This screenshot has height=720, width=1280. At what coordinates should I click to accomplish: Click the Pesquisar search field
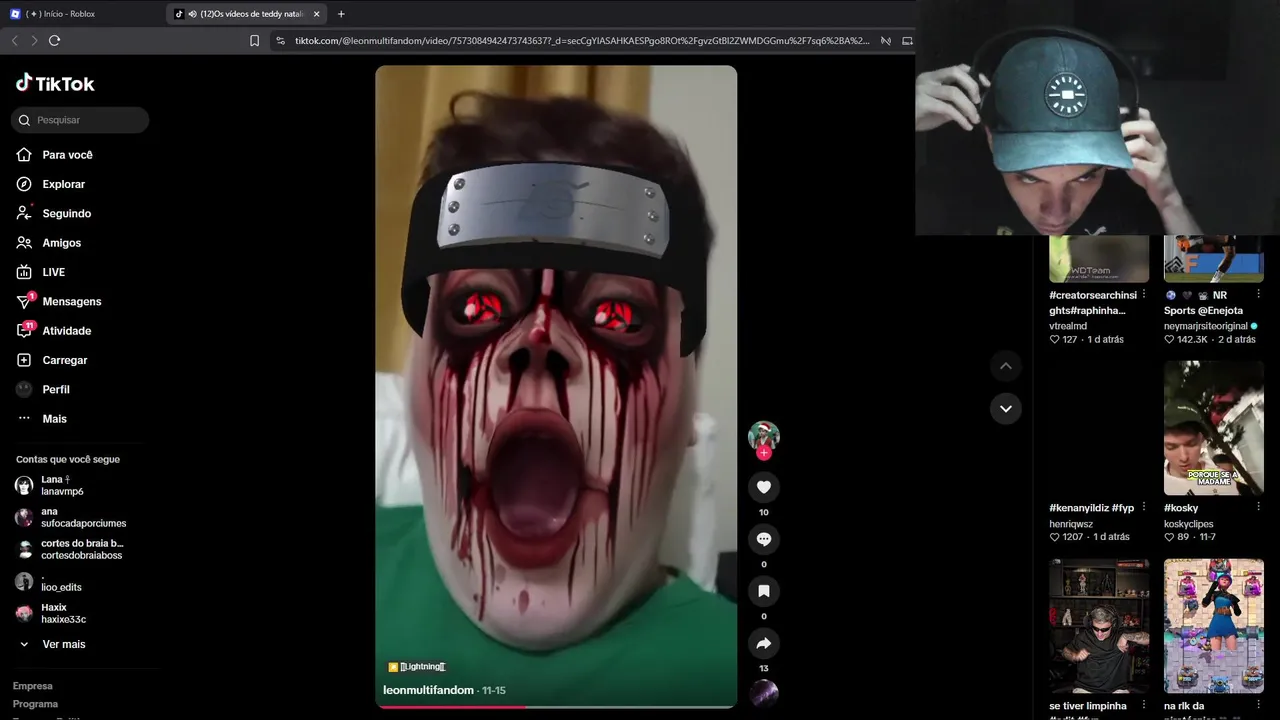click(80, 120)
